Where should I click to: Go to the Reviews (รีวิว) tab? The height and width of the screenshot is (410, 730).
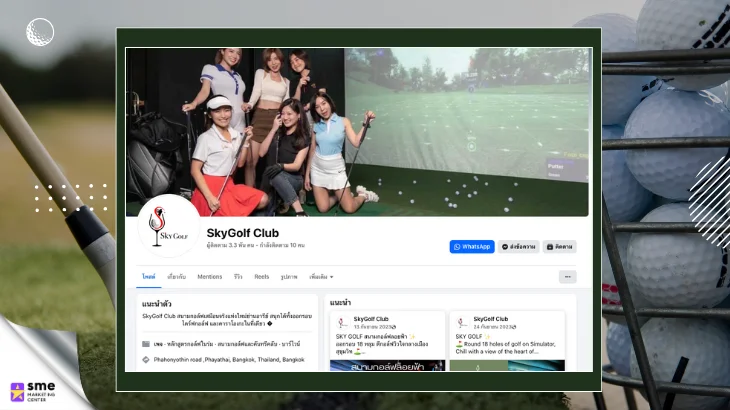pyautogui.click(x=238, y=277)
